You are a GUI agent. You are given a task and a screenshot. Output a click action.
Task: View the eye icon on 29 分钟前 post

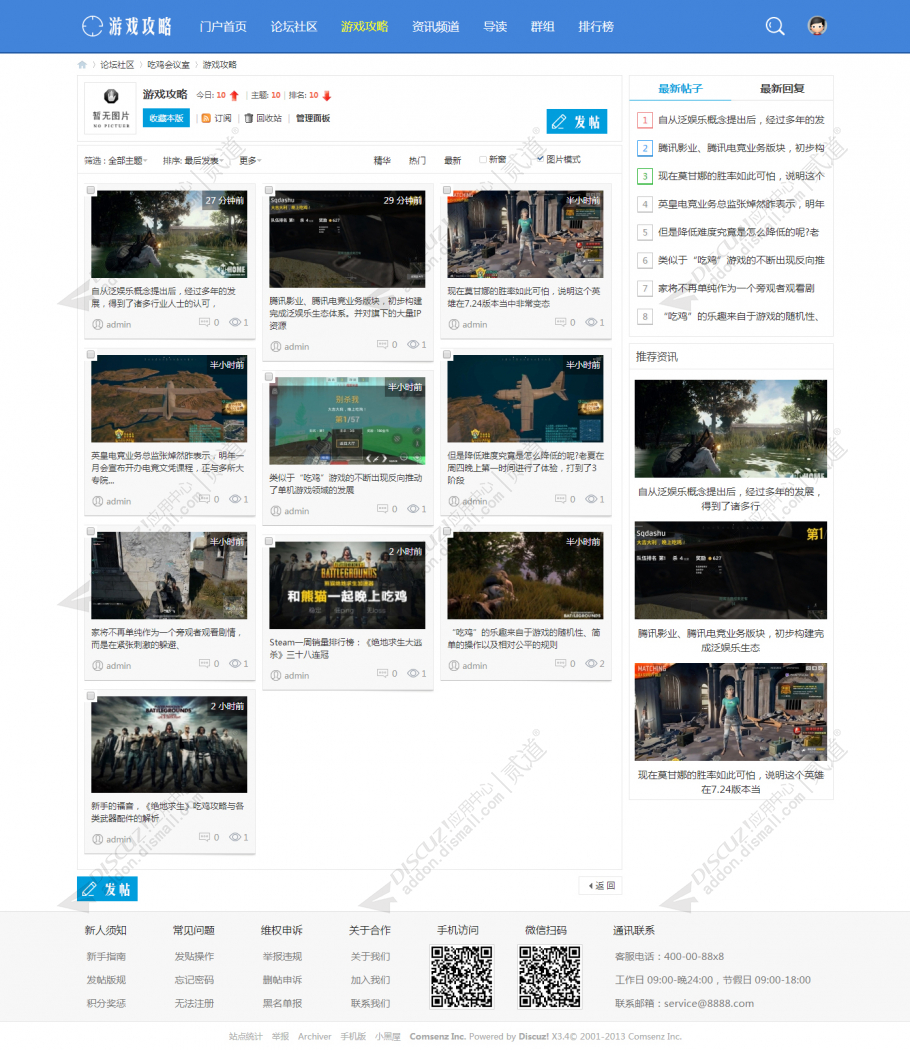pyautogui.click(x=413, y=345)
